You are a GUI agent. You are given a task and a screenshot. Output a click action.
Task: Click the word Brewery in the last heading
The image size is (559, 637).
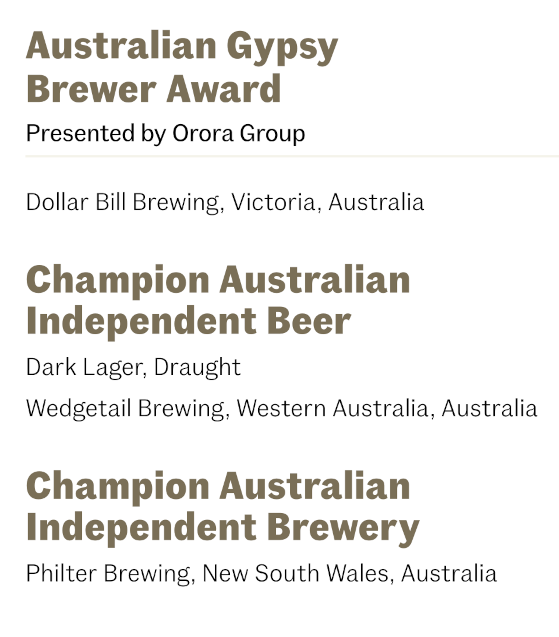pos(343,529)
